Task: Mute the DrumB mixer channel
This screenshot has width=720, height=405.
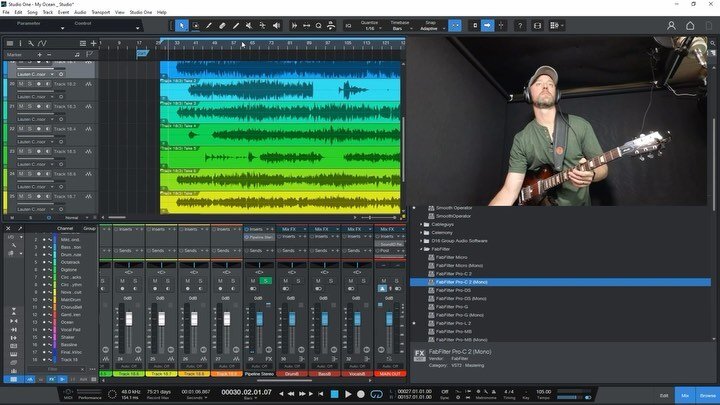Action: click(x=285, y=281)
